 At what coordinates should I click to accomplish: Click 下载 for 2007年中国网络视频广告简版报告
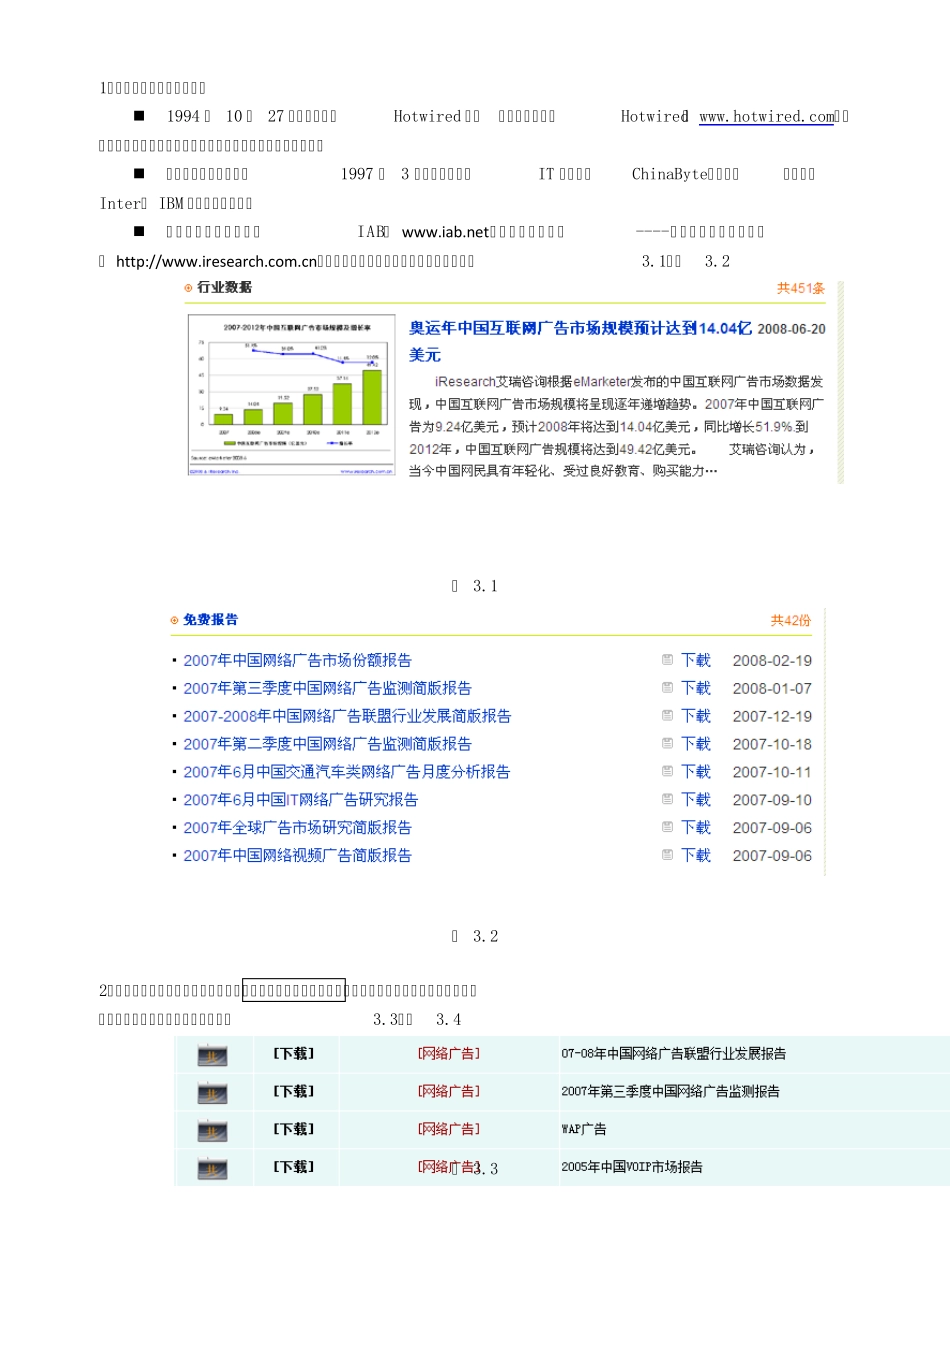click(x=696, y=857)
